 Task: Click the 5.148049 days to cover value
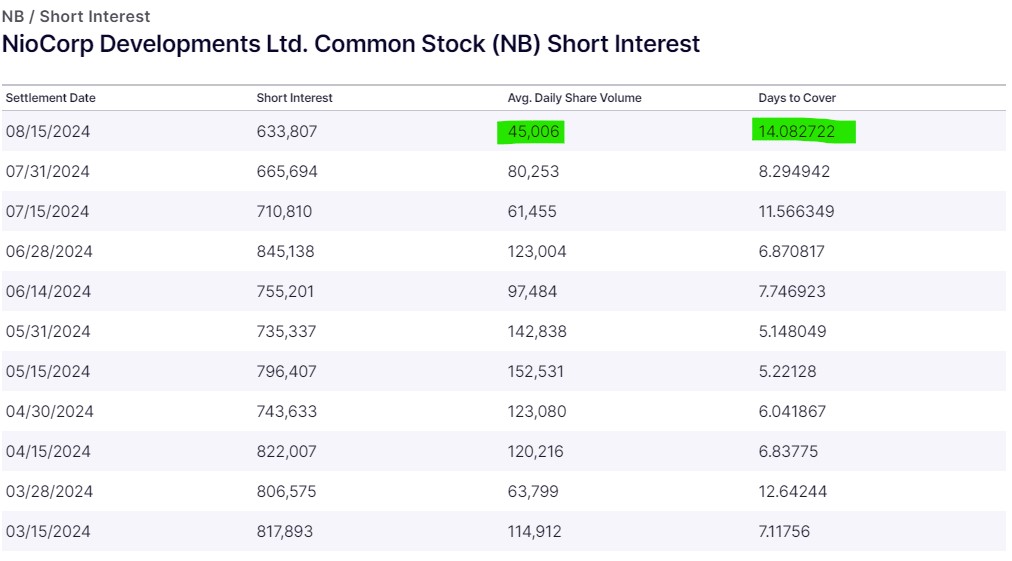pyautogui.click(x=794, y=331)
